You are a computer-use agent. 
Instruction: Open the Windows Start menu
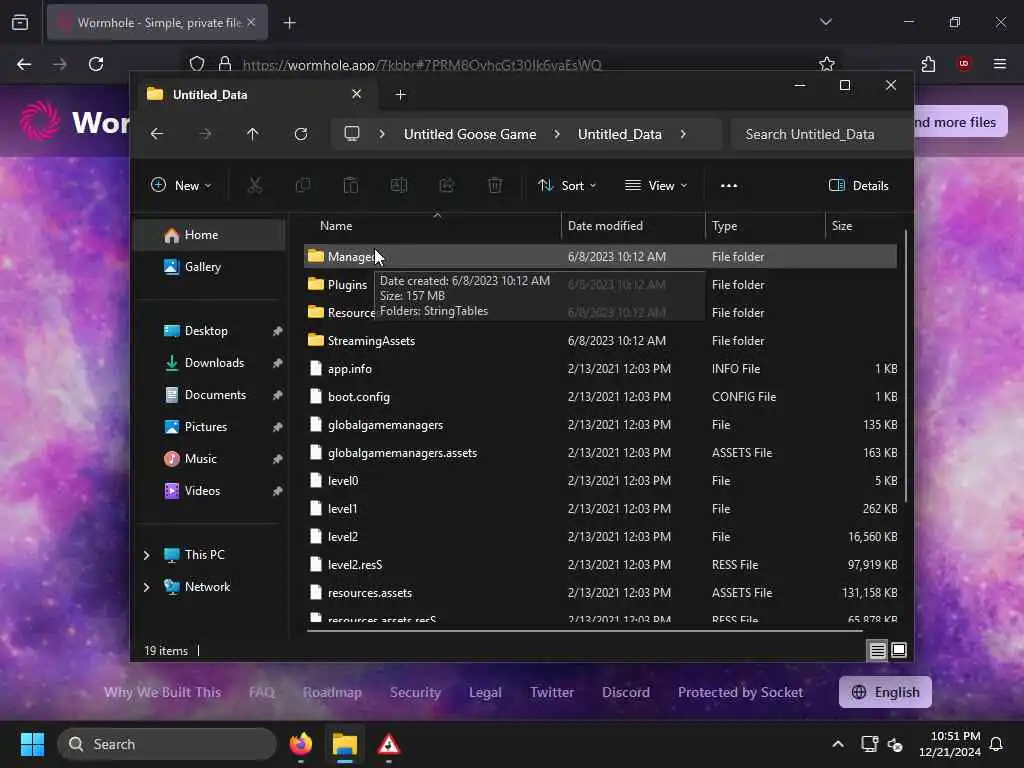pyautogui.click(x=32, y=744)
